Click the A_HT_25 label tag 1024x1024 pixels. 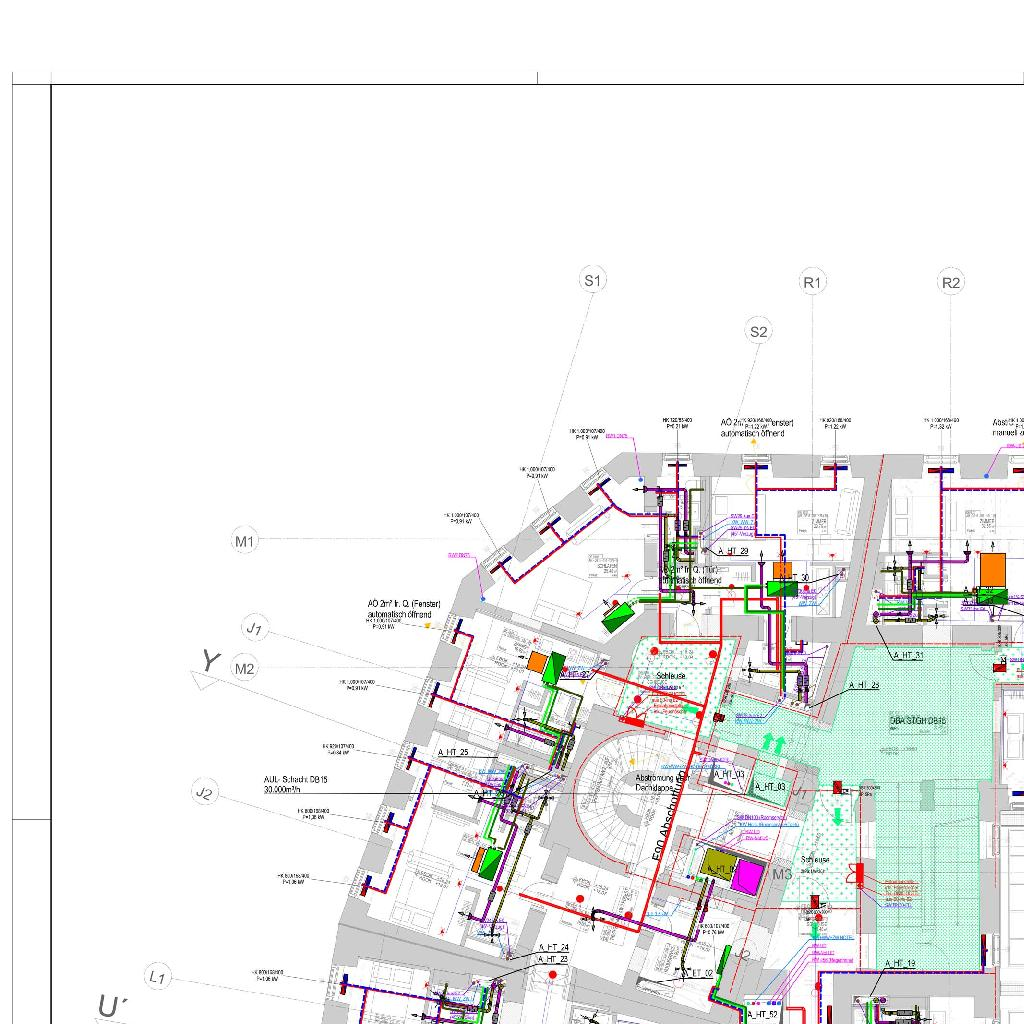(x=453, y=752)
